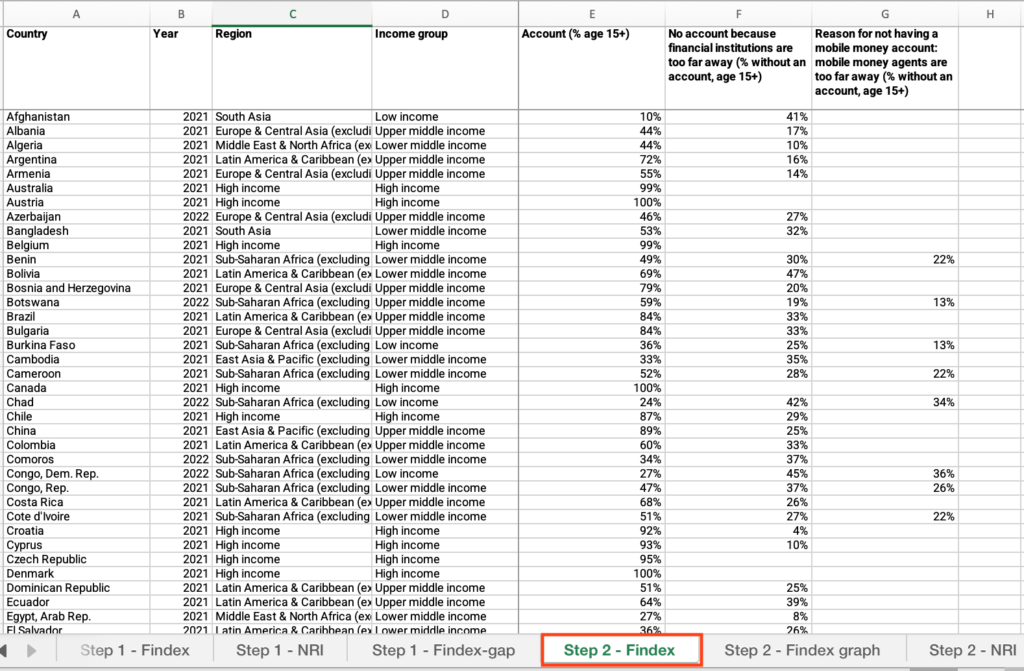1024x671 pixels.
Task: Click the "41%" value in Afghanistan's row
Action: coord(739,117)
